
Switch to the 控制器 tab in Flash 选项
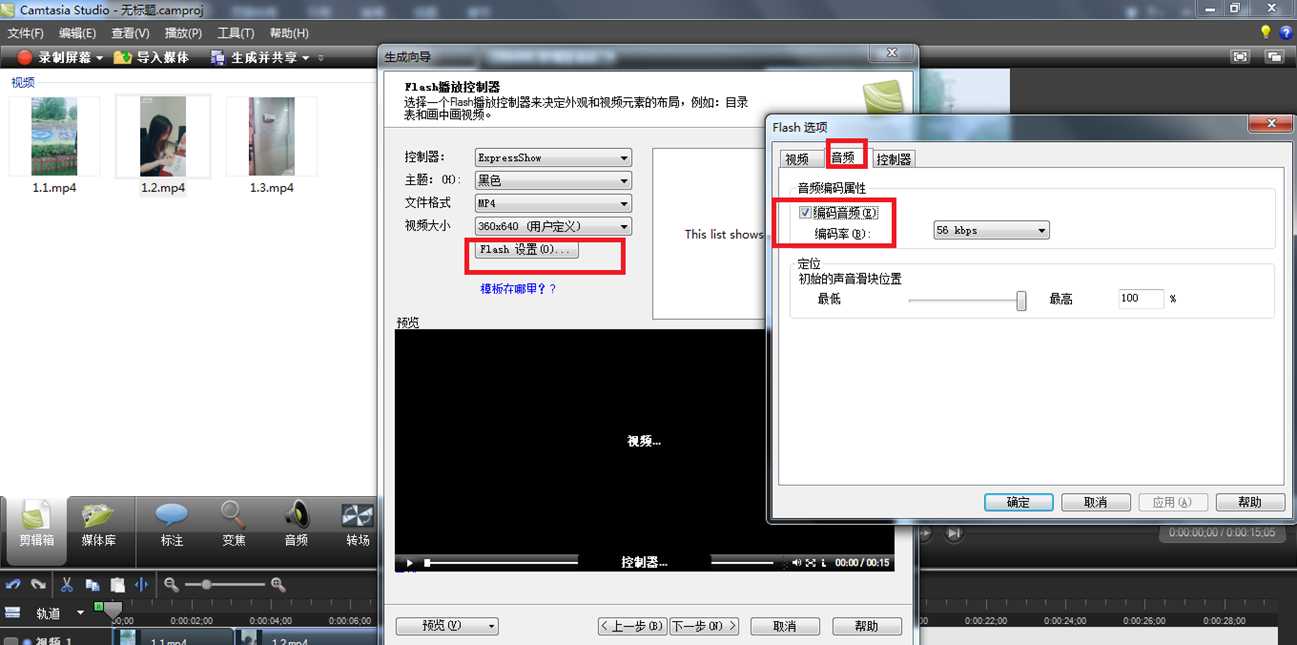click(x=893, y=159)
